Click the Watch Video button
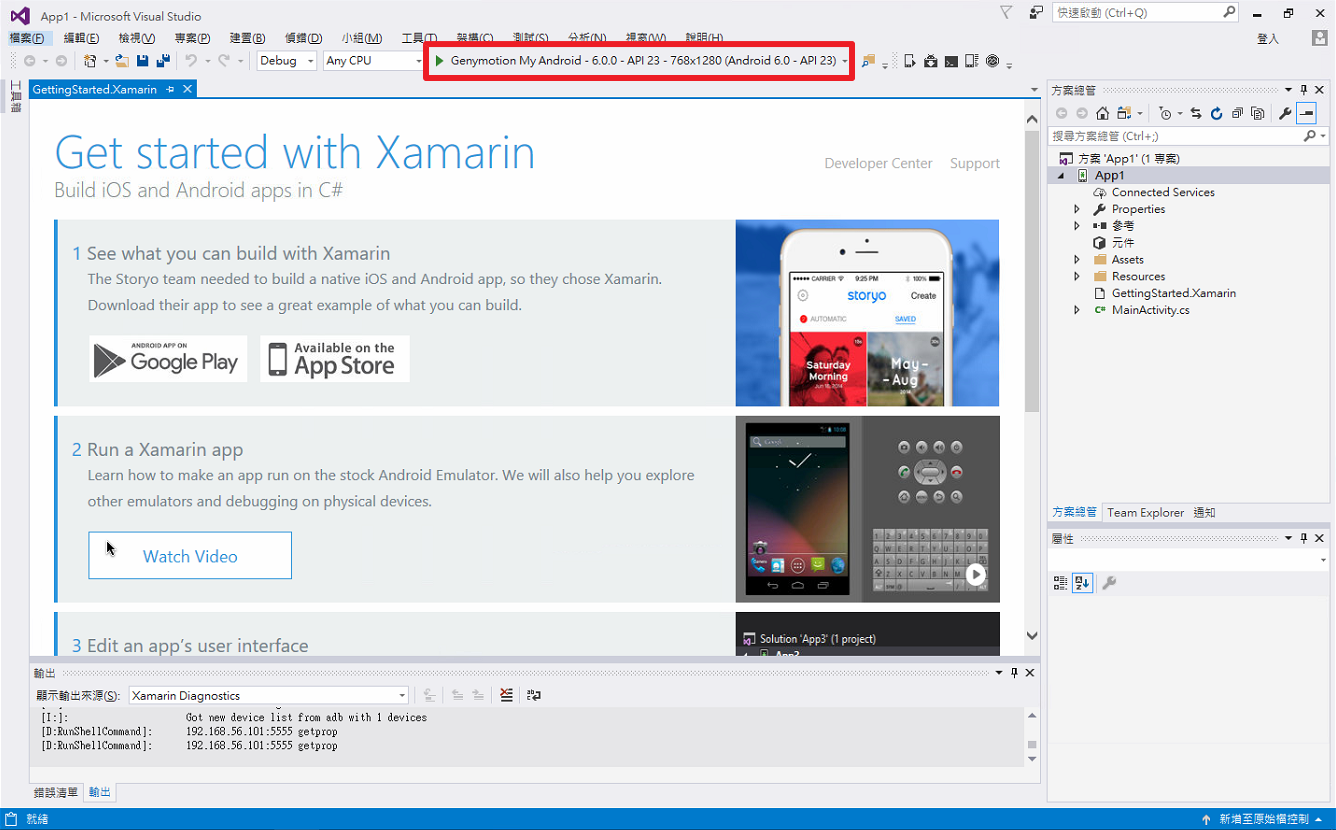 tap(190, 556)
